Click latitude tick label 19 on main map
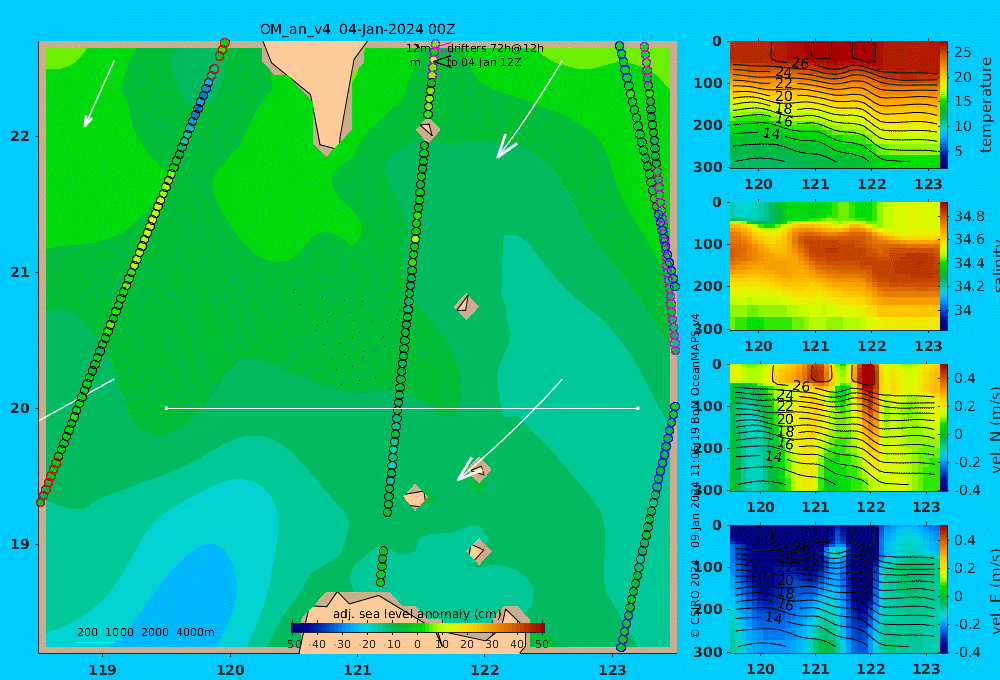 20,544
